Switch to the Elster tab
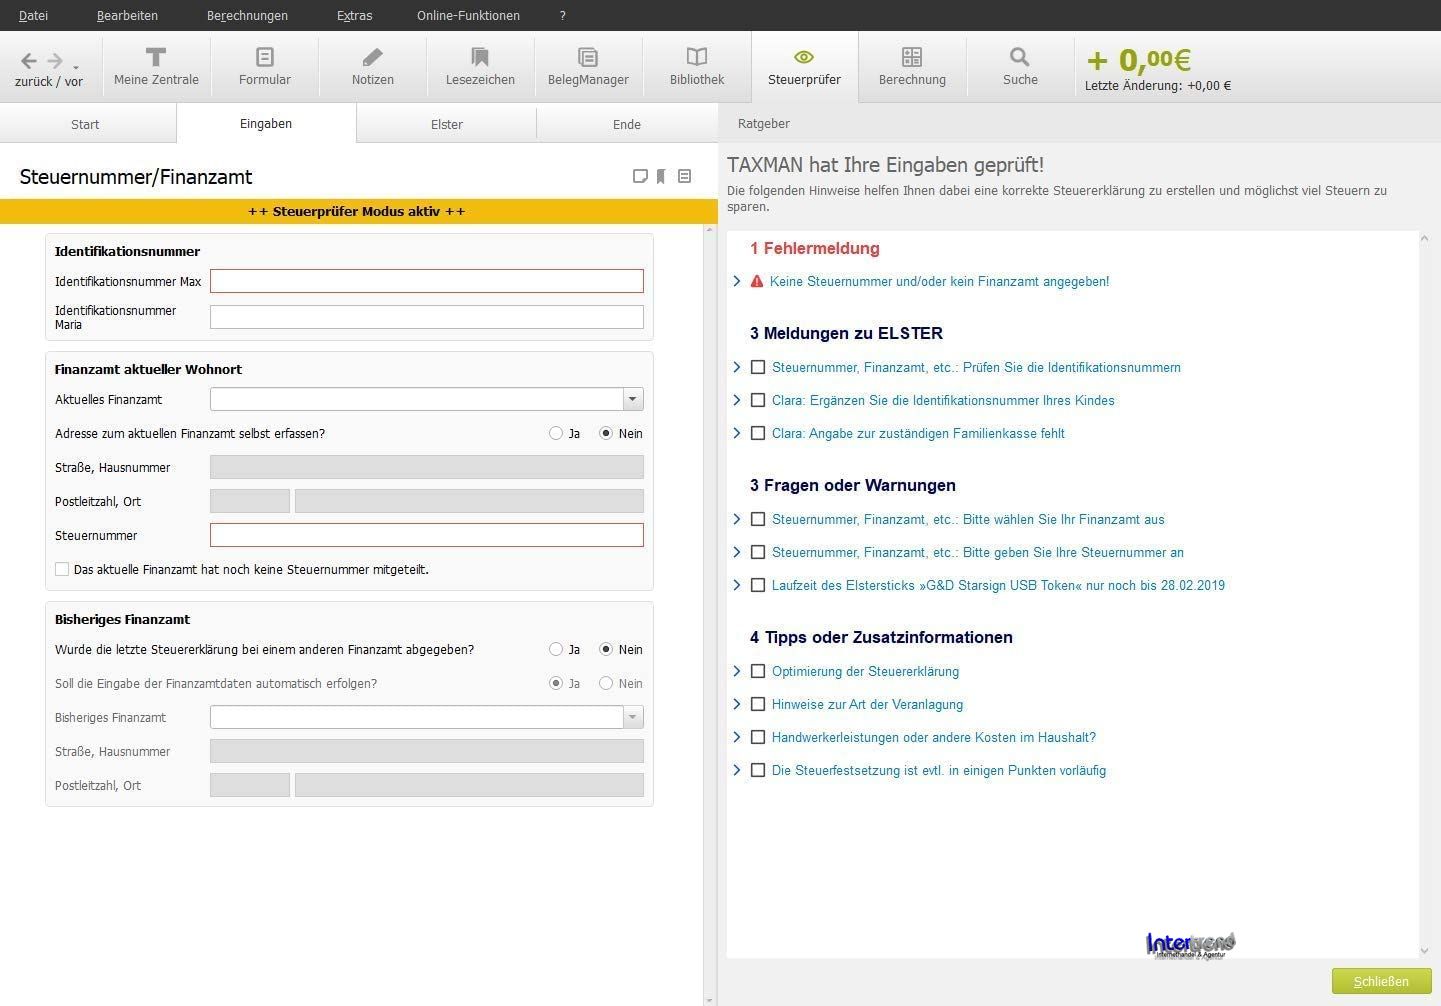 tap(446, 125)
